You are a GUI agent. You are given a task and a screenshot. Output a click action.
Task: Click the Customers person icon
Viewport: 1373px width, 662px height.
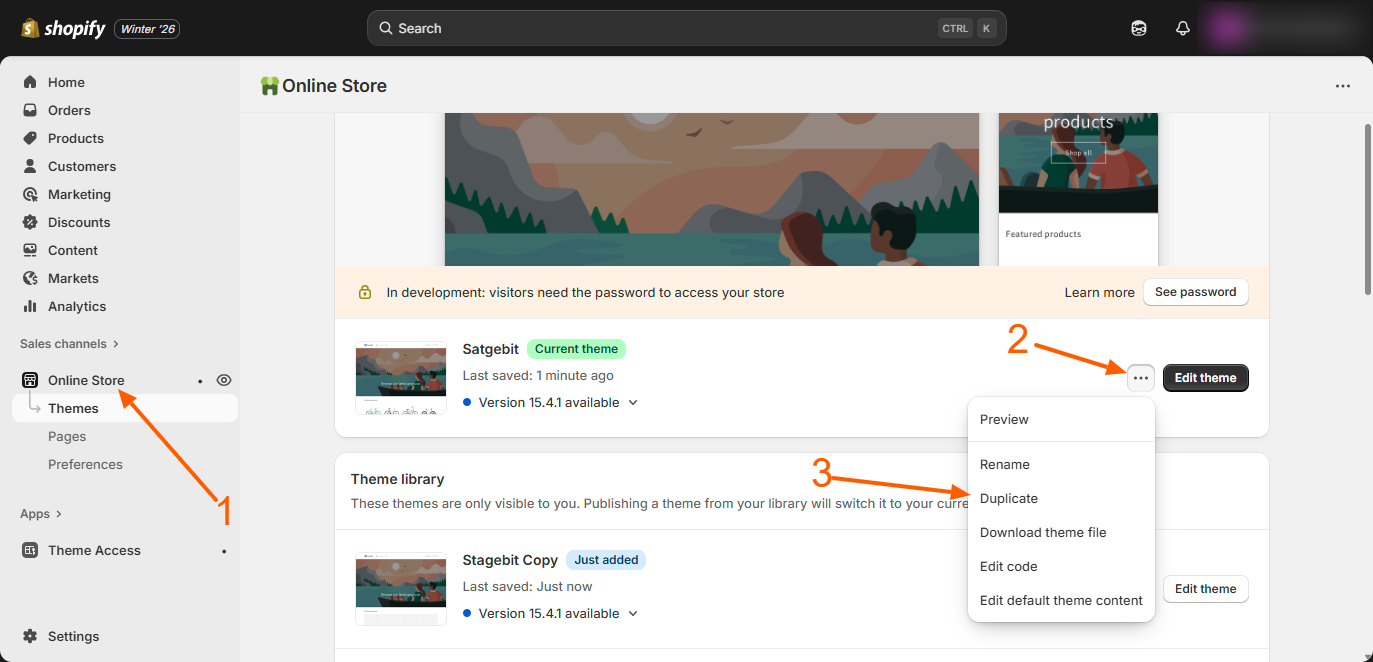coord(30,166)
